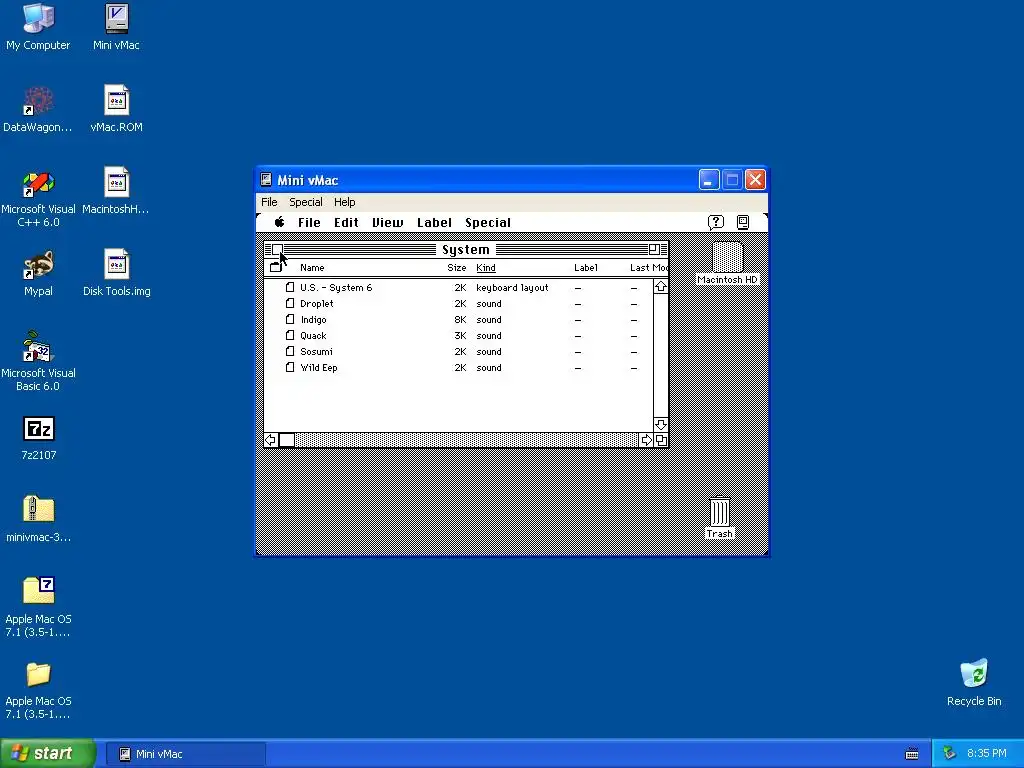The height and width of the screenshot is (768, 1024).
Task: Open the Mac Finder File menu
Action: click(309, 223)
